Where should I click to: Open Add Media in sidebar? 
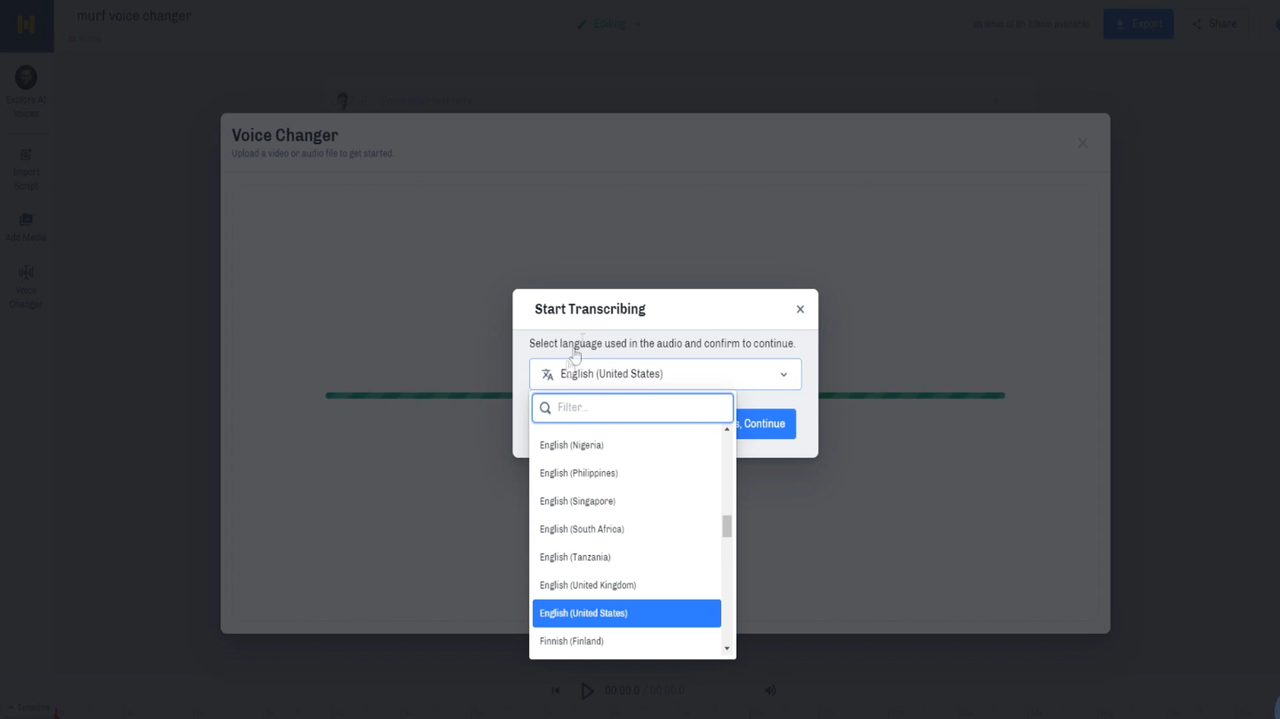26,227
